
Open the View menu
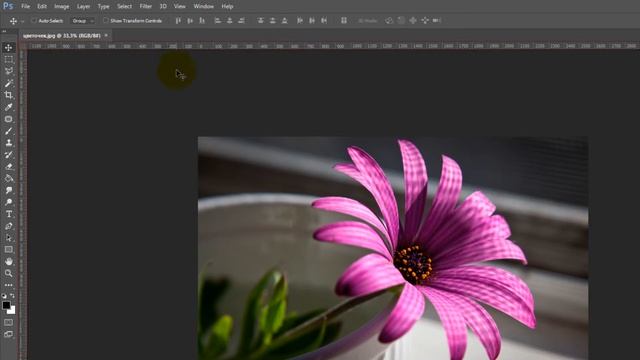180,7
